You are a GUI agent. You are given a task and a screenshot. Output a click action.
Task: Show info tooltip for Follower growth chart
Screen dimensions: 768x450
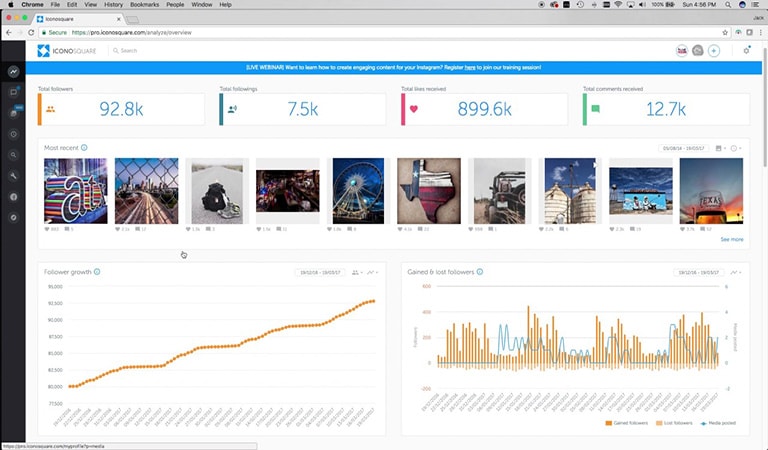click(97, 272)
